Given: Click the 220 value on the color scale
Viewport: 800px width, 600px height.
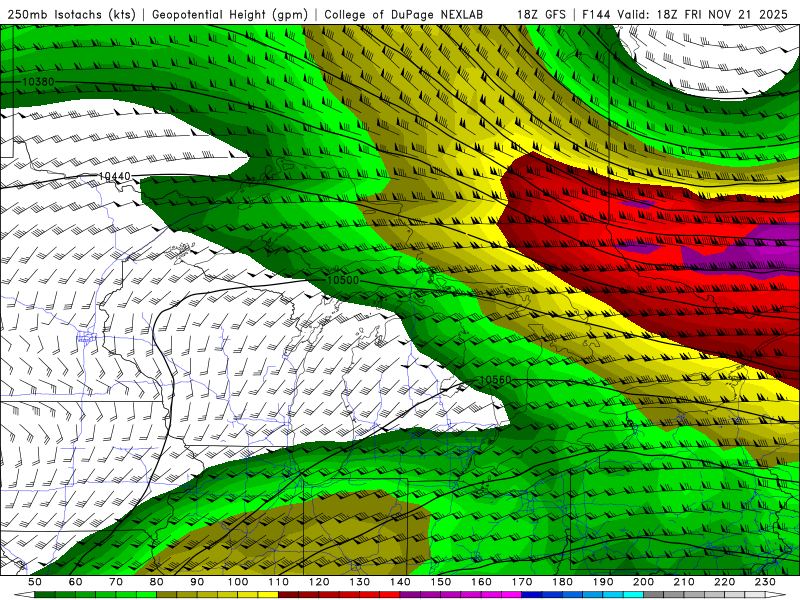Looking at the screenshot, I should 725,582.
